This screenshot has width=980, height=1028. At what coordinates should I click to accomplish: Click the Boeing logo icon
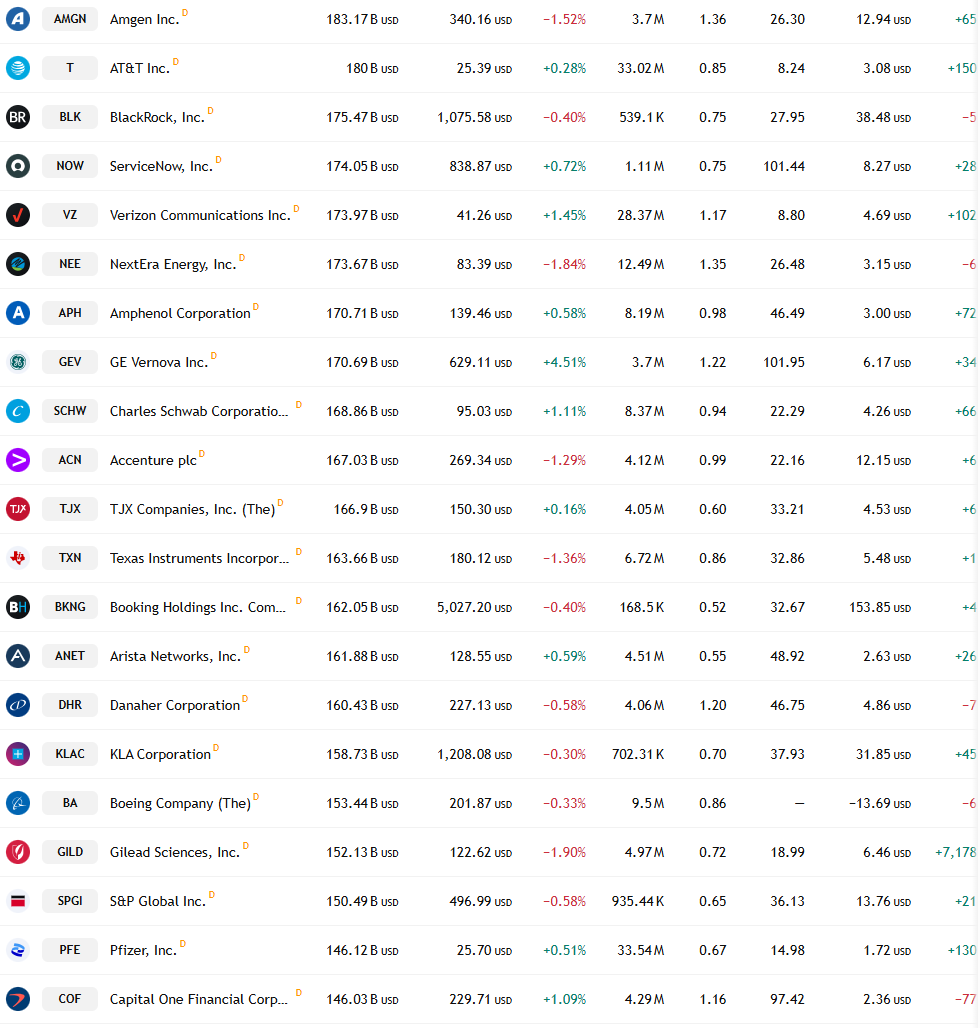click(x=18, y=803)
